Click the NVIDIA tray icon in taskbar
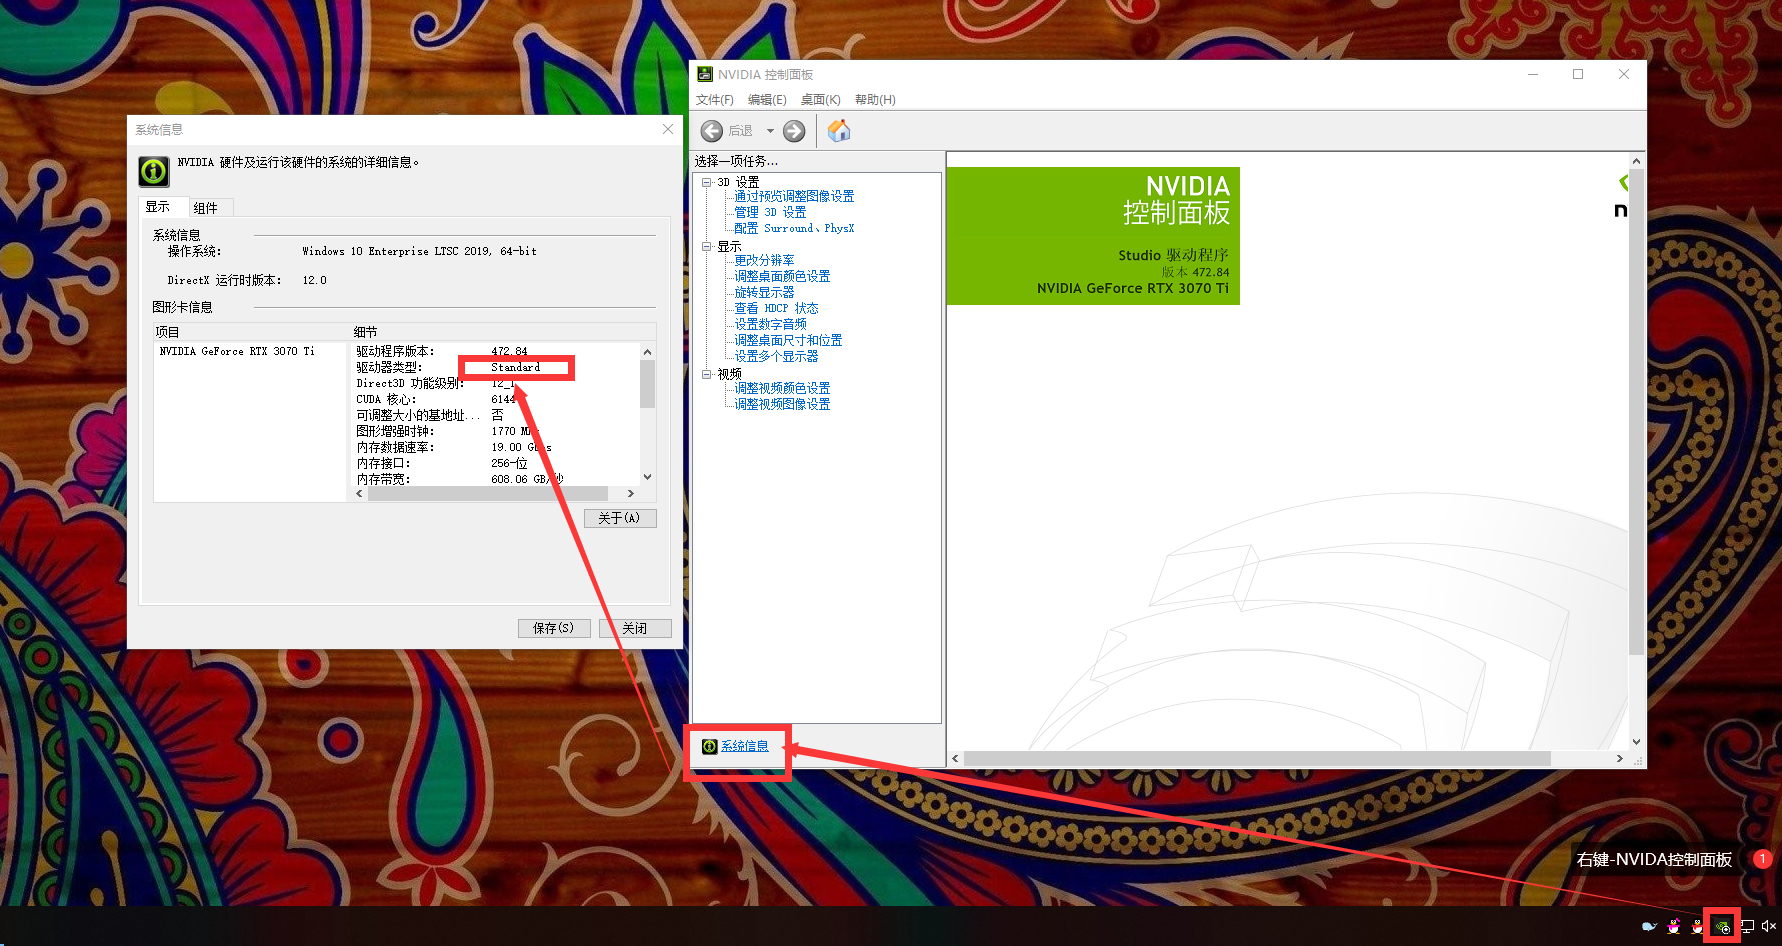The image size is (1782, 946). [1722, 927]
